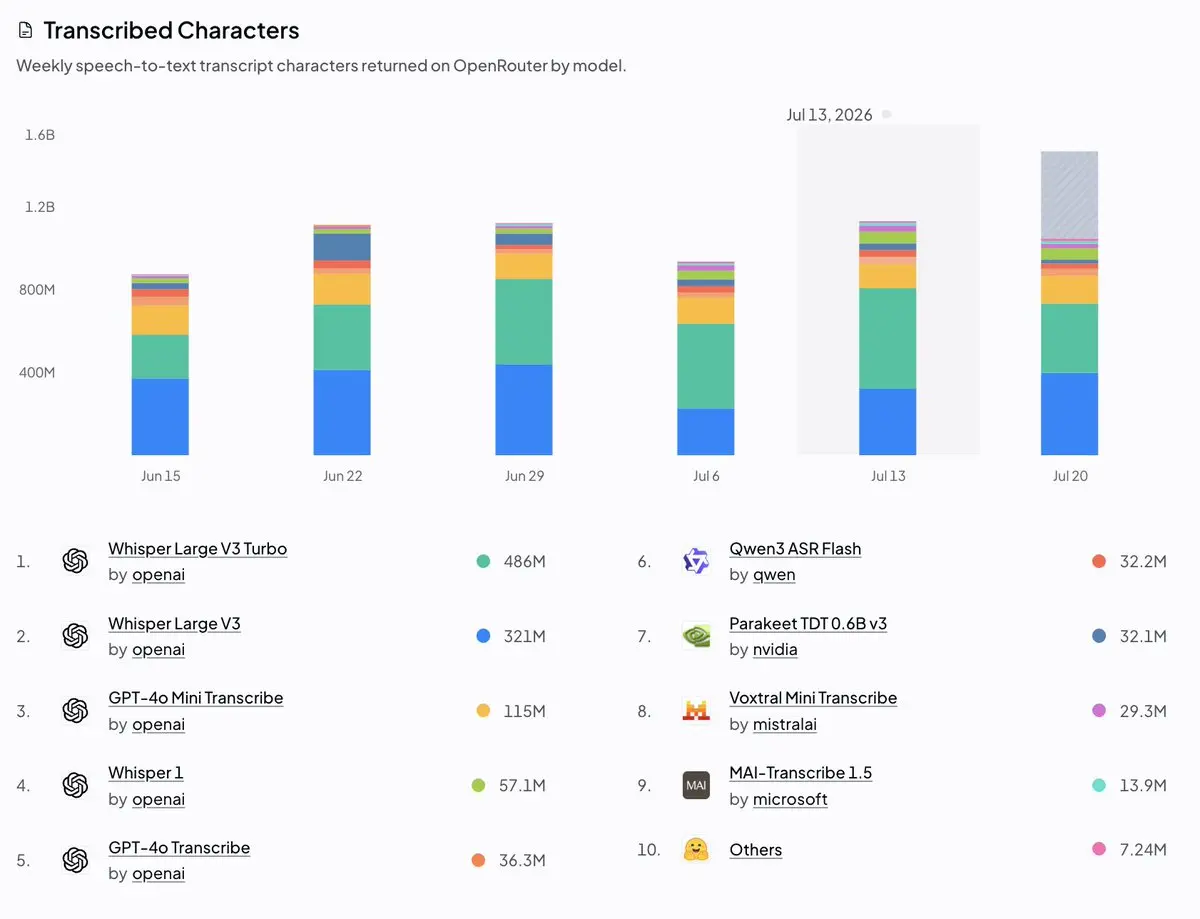Click the 486M value text

524,562
